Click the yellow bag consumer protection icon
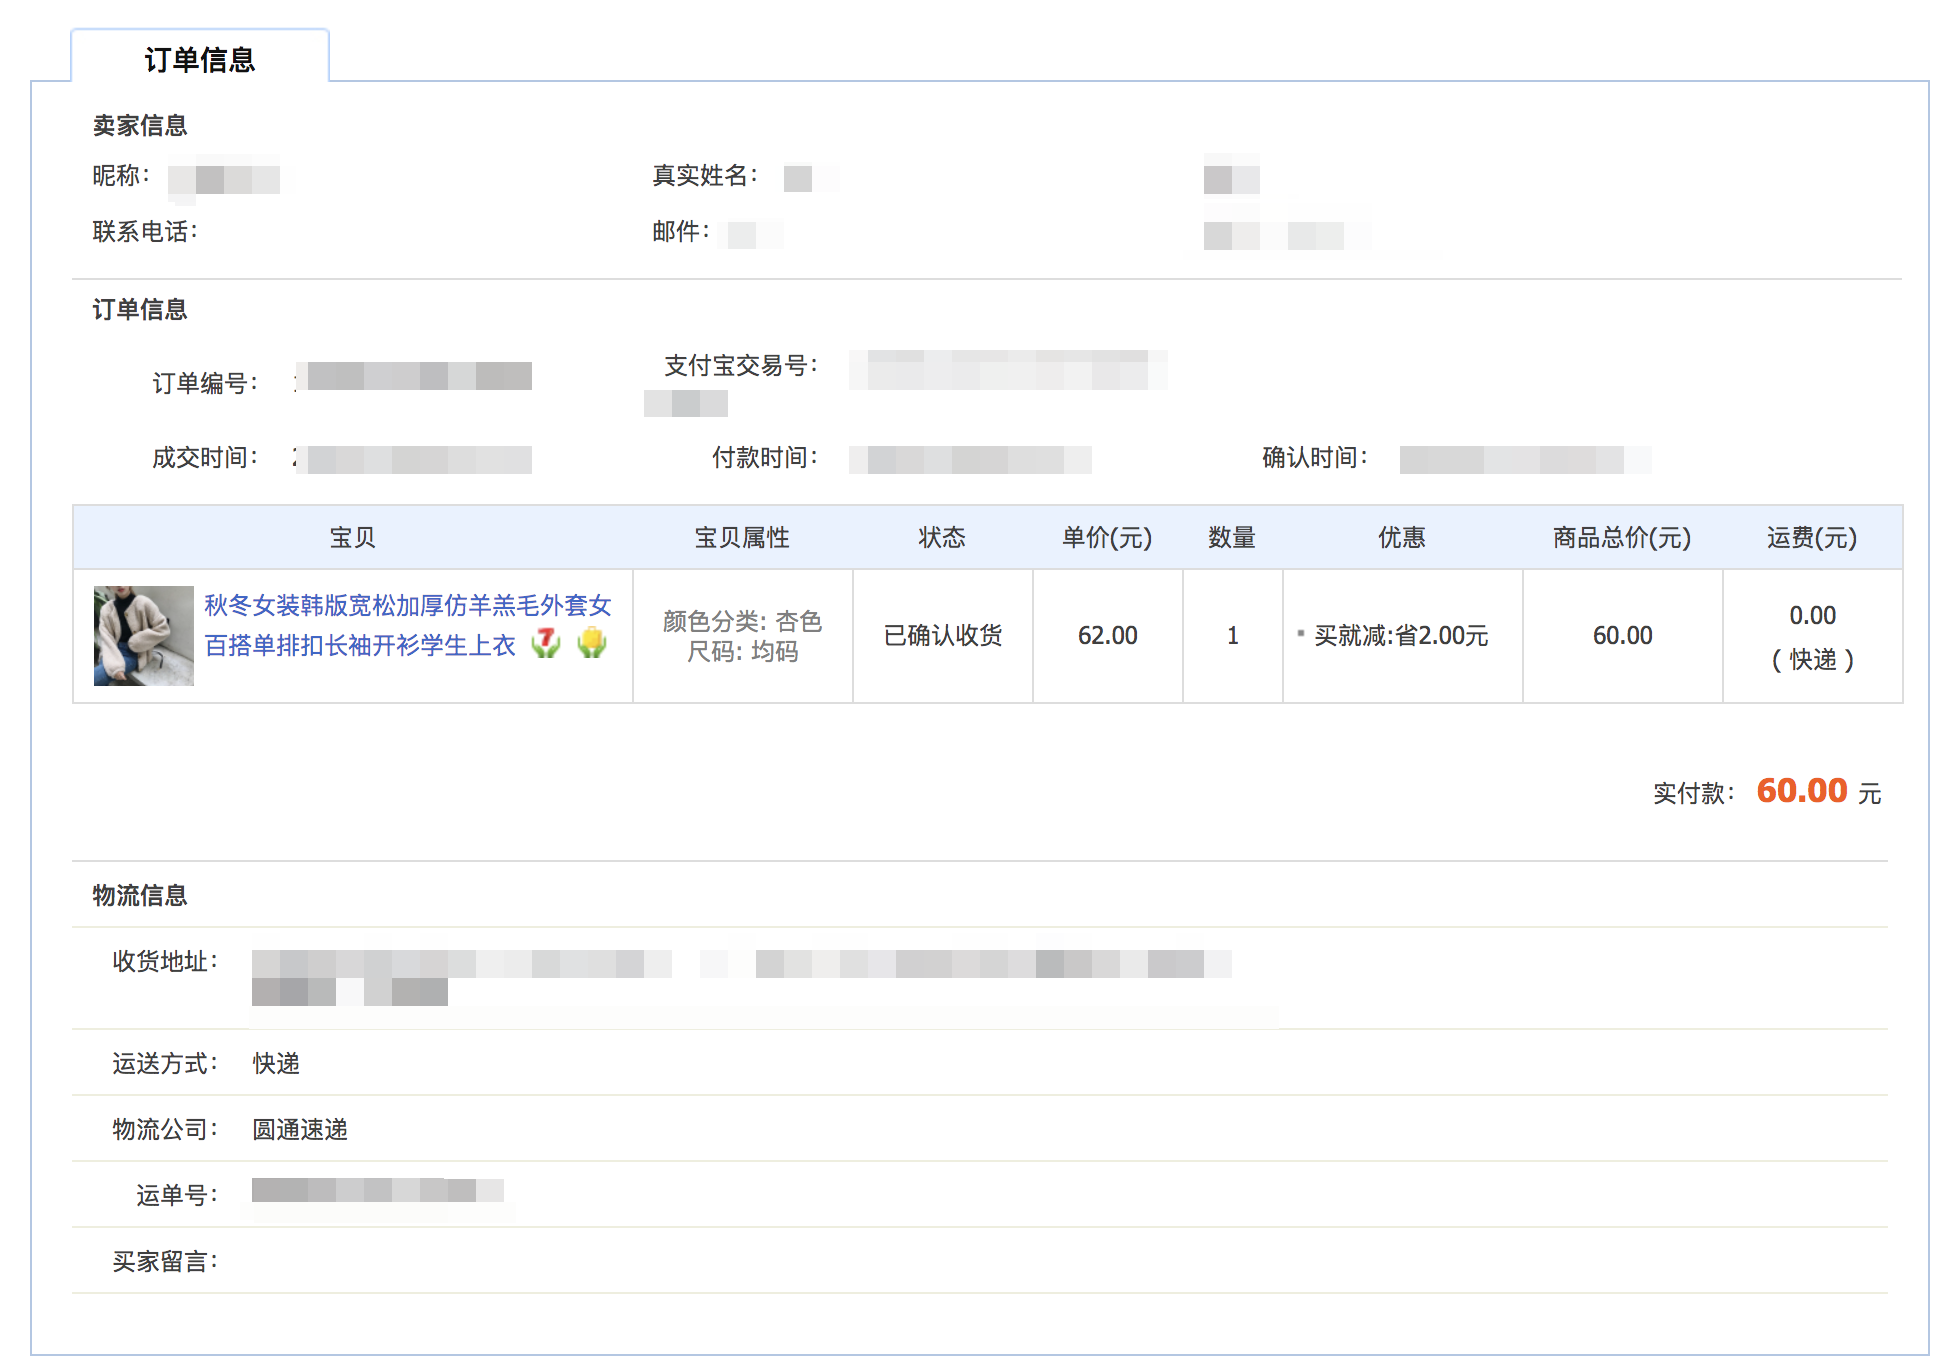The image size is (1960, 1370). coord(592,643)
